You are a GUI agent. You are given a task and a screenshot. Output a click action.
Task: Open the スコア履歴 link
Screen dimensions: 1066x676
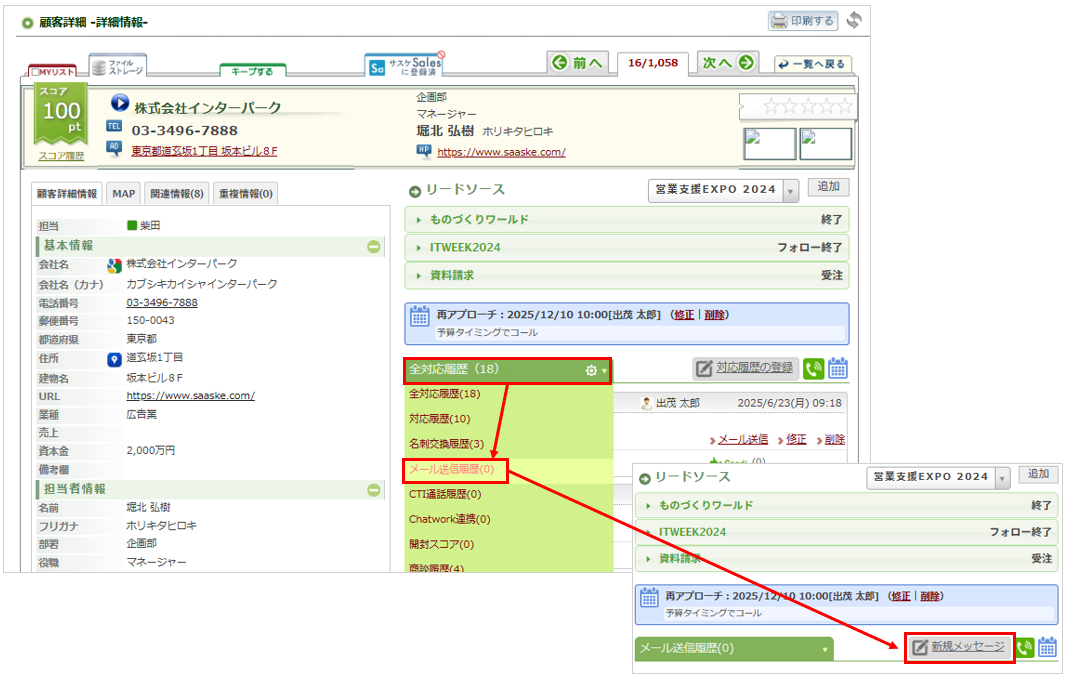(61, 156)
